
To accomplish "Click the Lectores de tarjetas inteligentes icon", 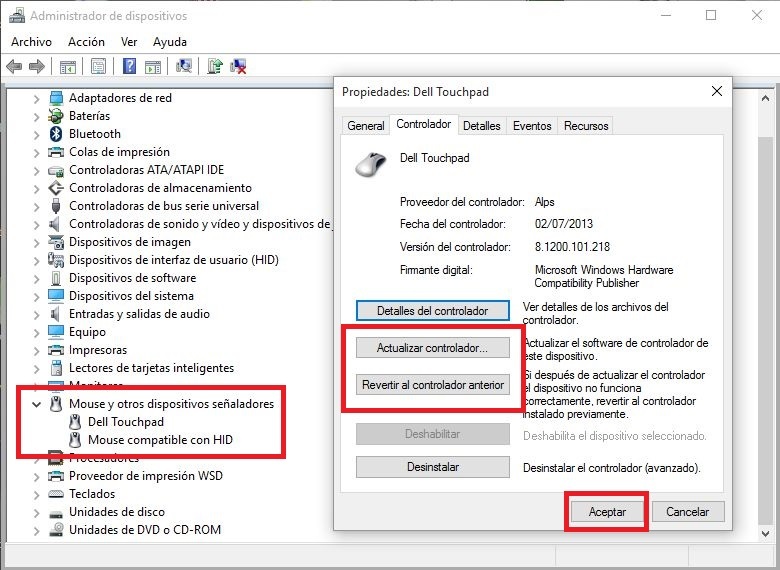I will coord(56,368).
